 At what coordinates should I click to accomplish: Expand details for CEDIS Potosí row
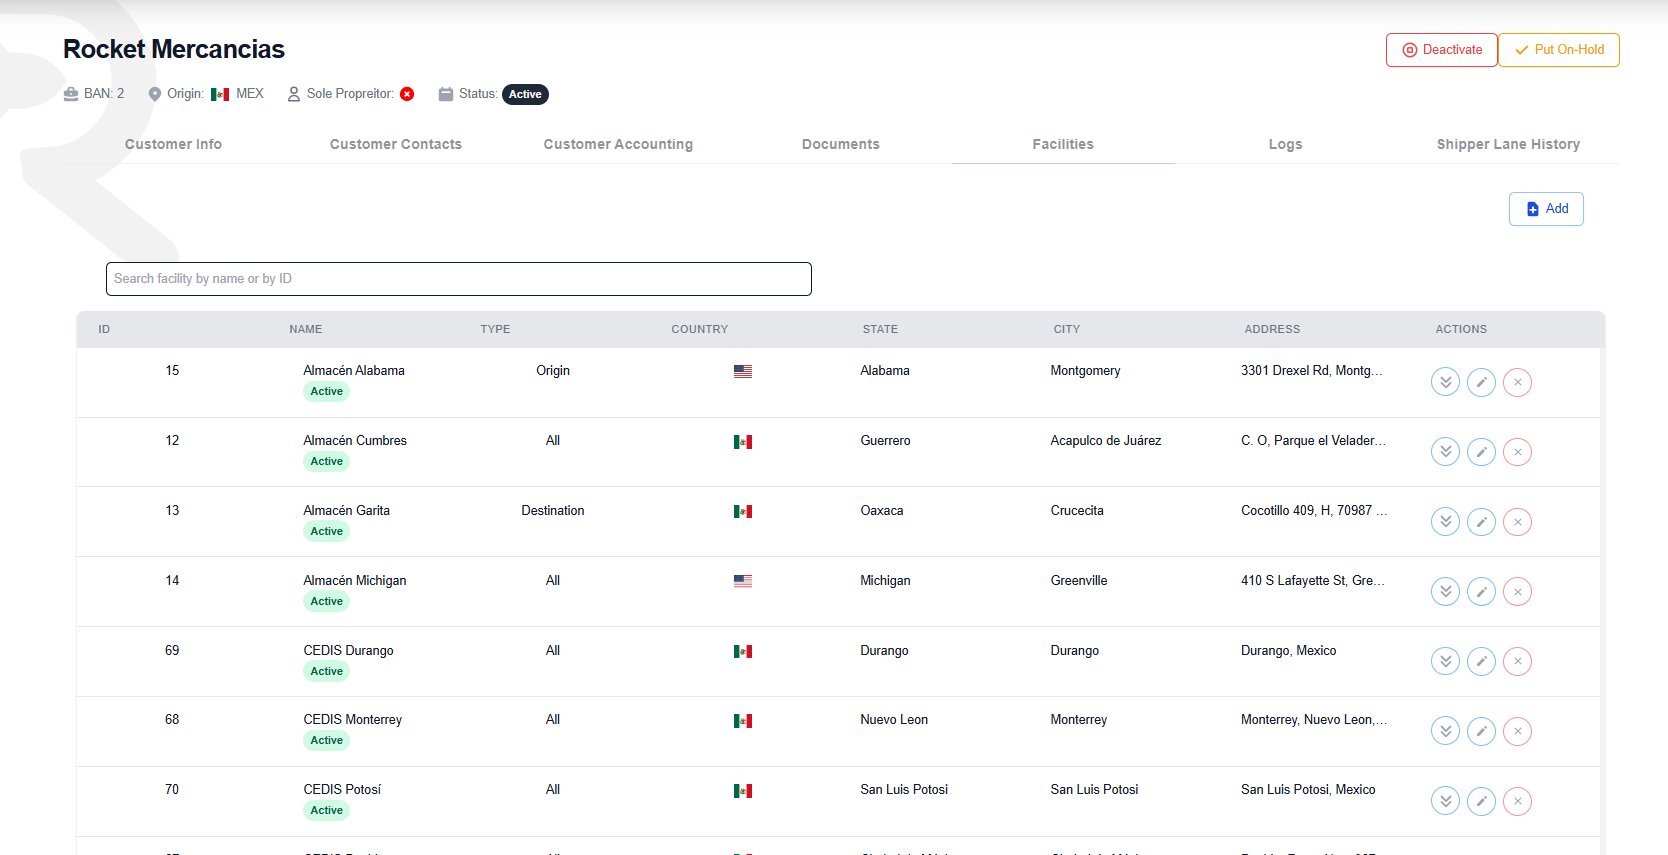1445,801
